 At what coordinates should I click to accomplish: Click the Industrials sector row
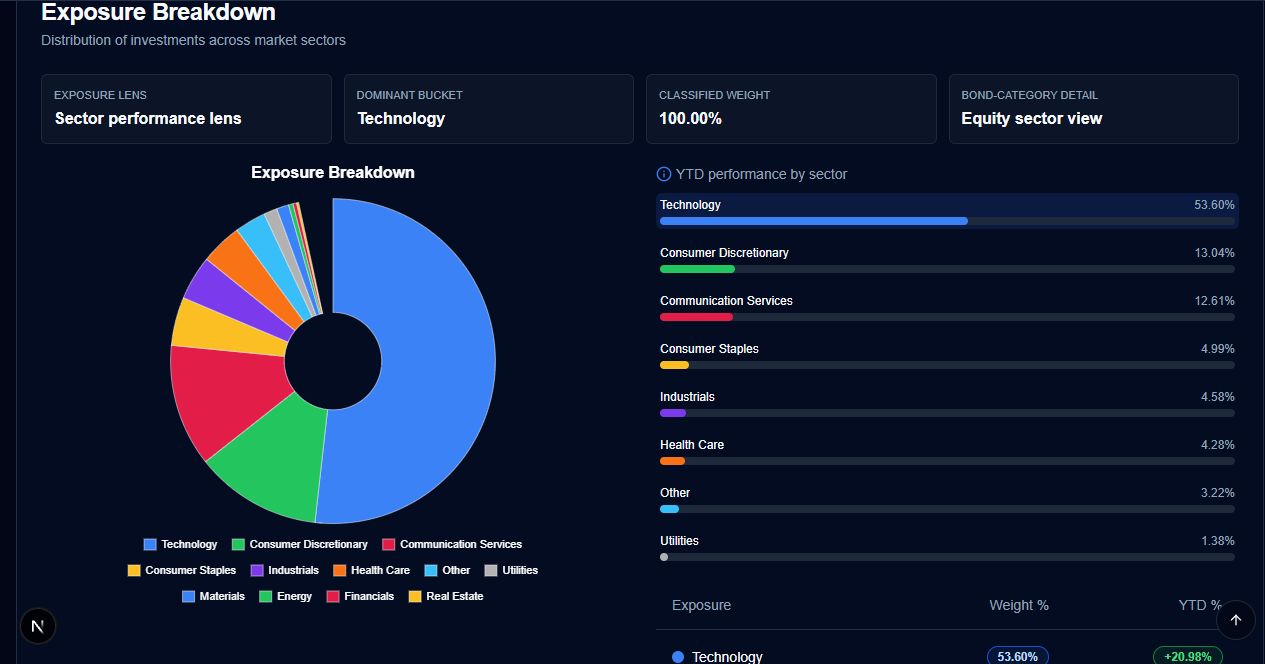click(947, 403)
